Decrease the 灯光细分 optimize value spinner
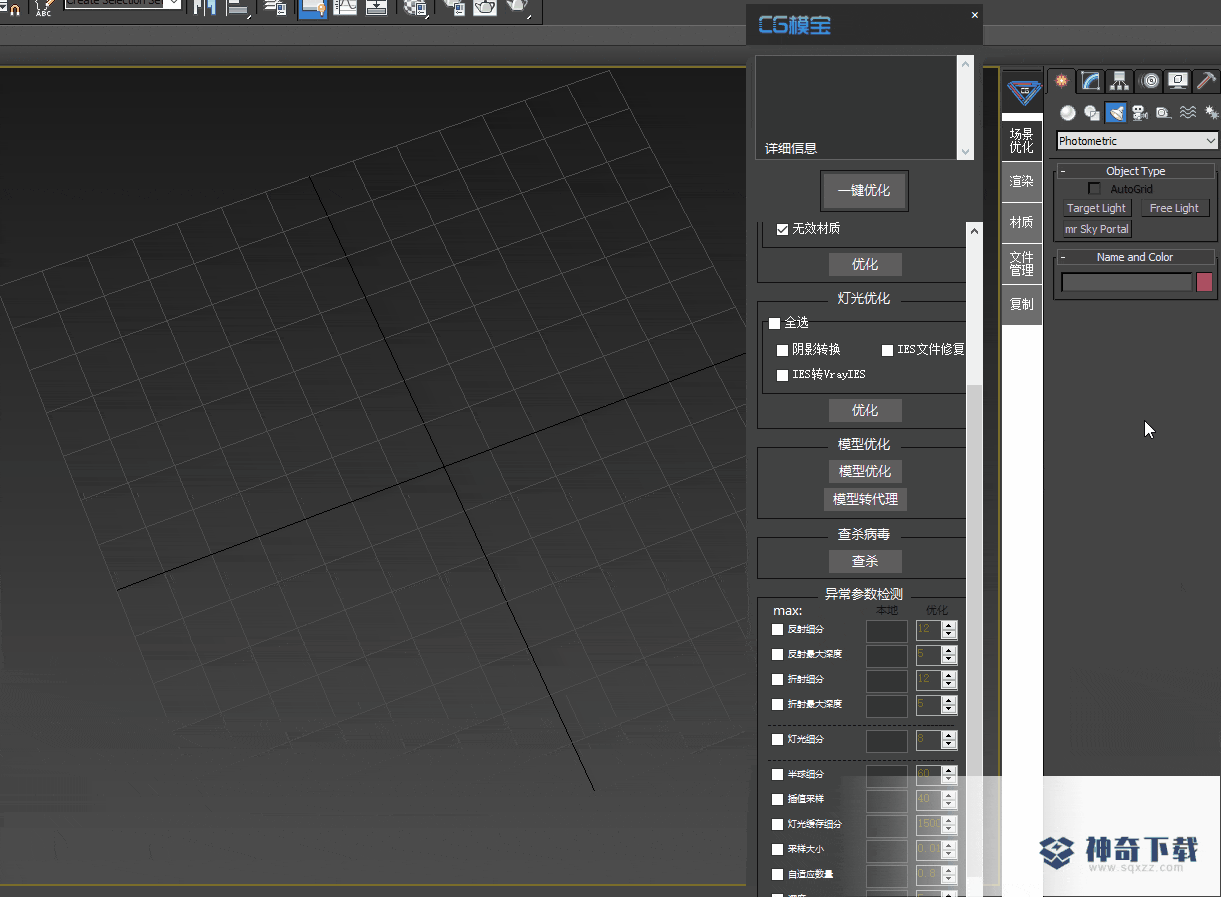 pyautogui.click(x=949, y=745)
